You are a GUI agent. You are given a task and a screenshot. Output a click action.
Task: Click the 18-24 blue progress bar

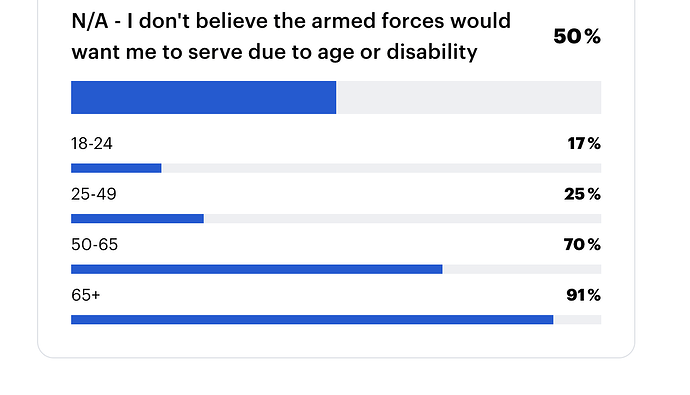tap(116, 168)
